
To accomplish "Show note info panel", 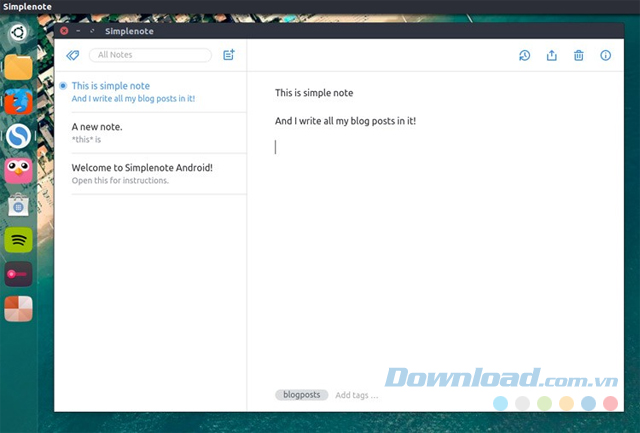I will pyautogui.click(x=605, y=56).
